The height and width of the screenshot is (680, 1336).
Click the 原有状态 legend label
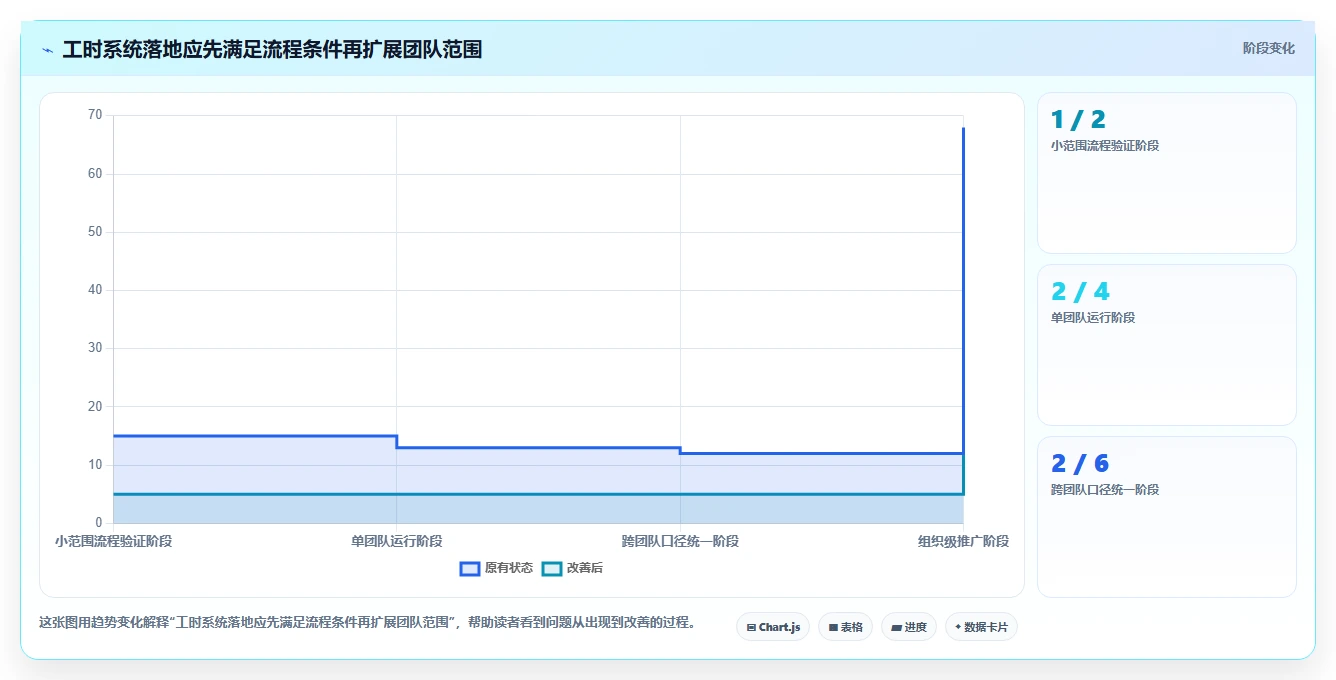509,568
